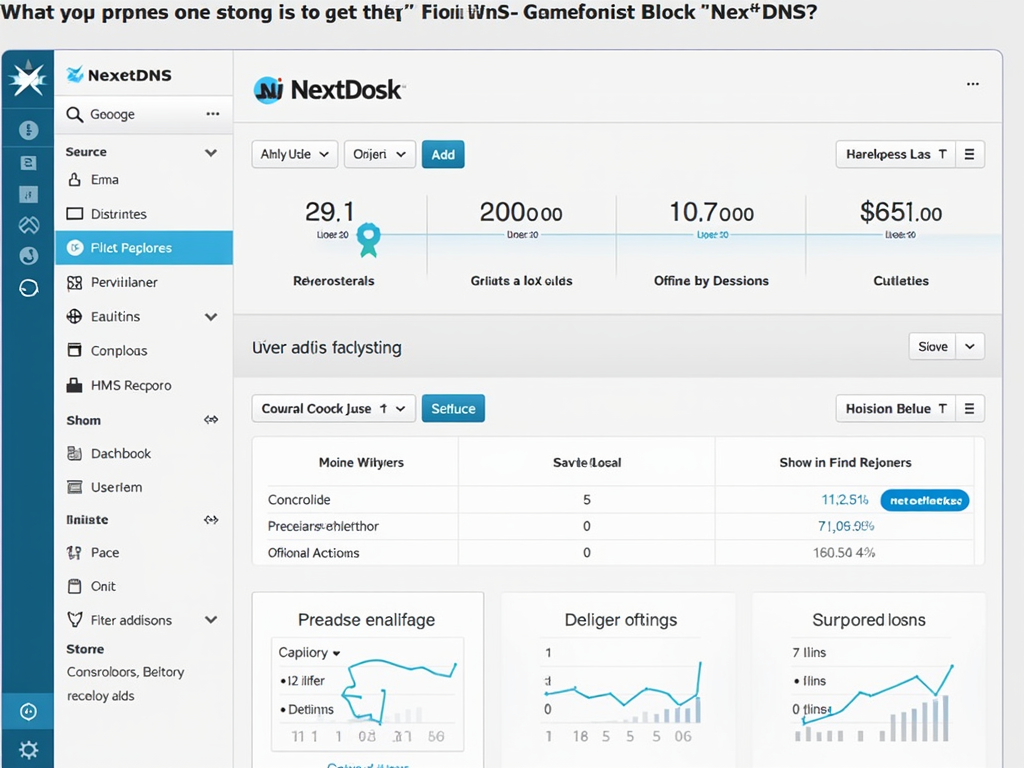Click the 10.7000 Offine by Dessions stat
1024x768 pixels.
(711, 242)
